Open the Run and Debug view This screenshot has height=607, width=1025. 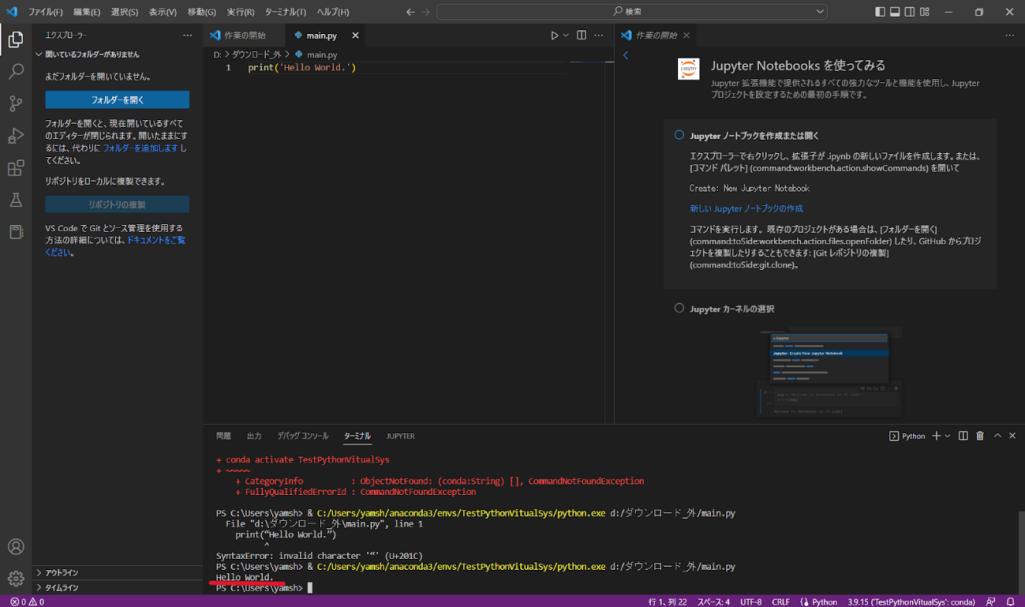[16, 136]
